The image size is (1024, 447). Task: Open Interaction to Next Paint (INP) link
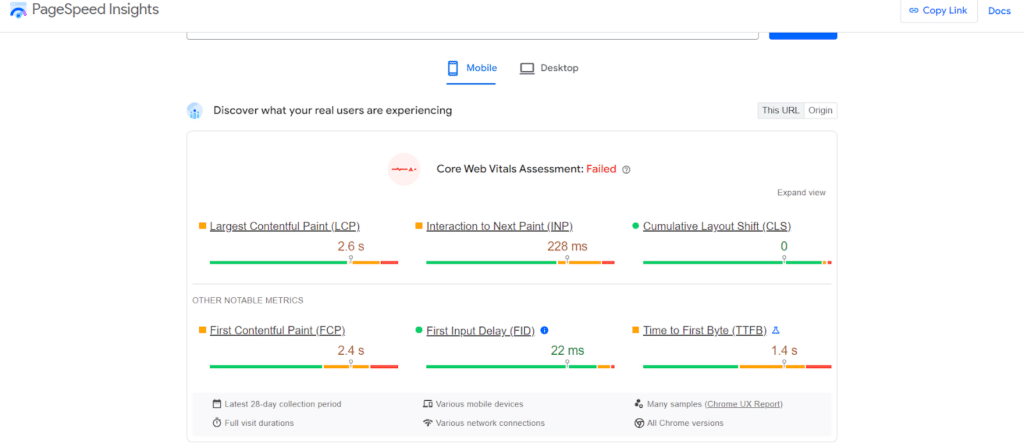tap(500, 226)
